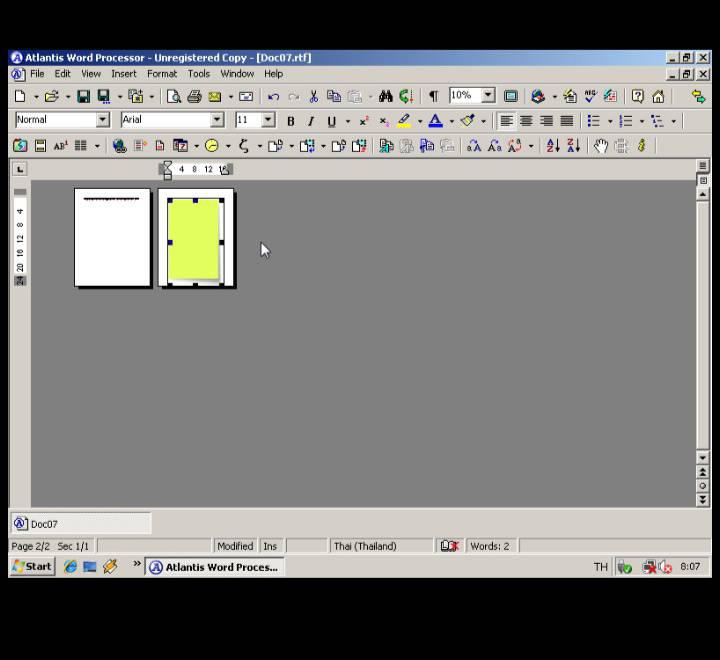Click the help question mark icon
The width and height of the screenshot is (720, 660).
[637, 96]
